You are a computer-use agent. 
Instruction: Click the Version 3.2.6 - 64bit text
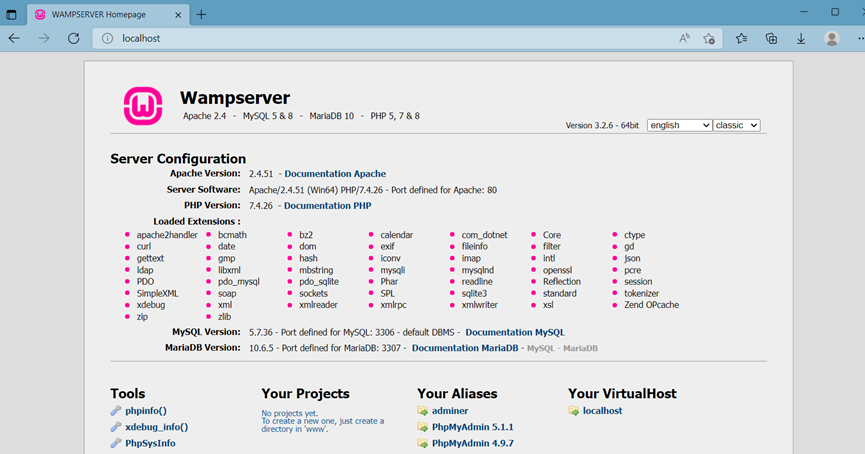tap(602, 126)
